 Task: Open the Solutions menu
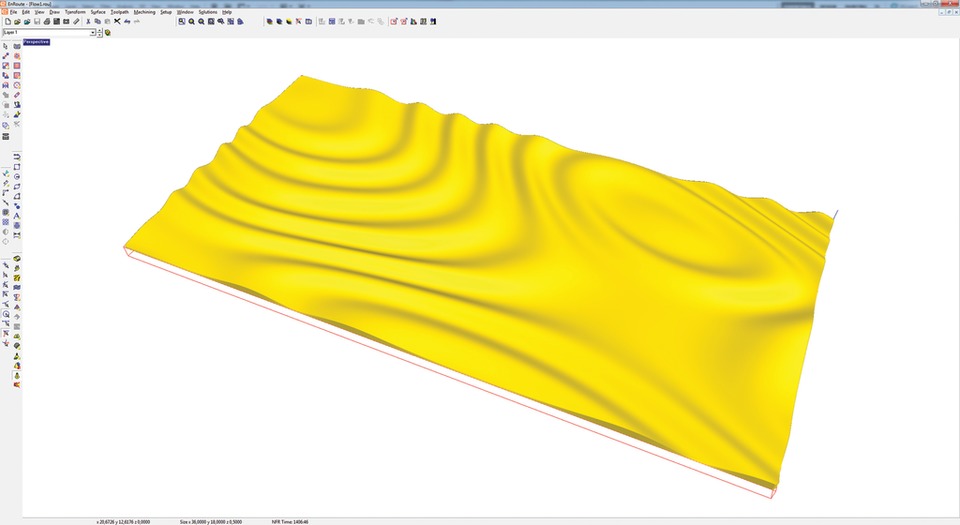pos(207,12)
